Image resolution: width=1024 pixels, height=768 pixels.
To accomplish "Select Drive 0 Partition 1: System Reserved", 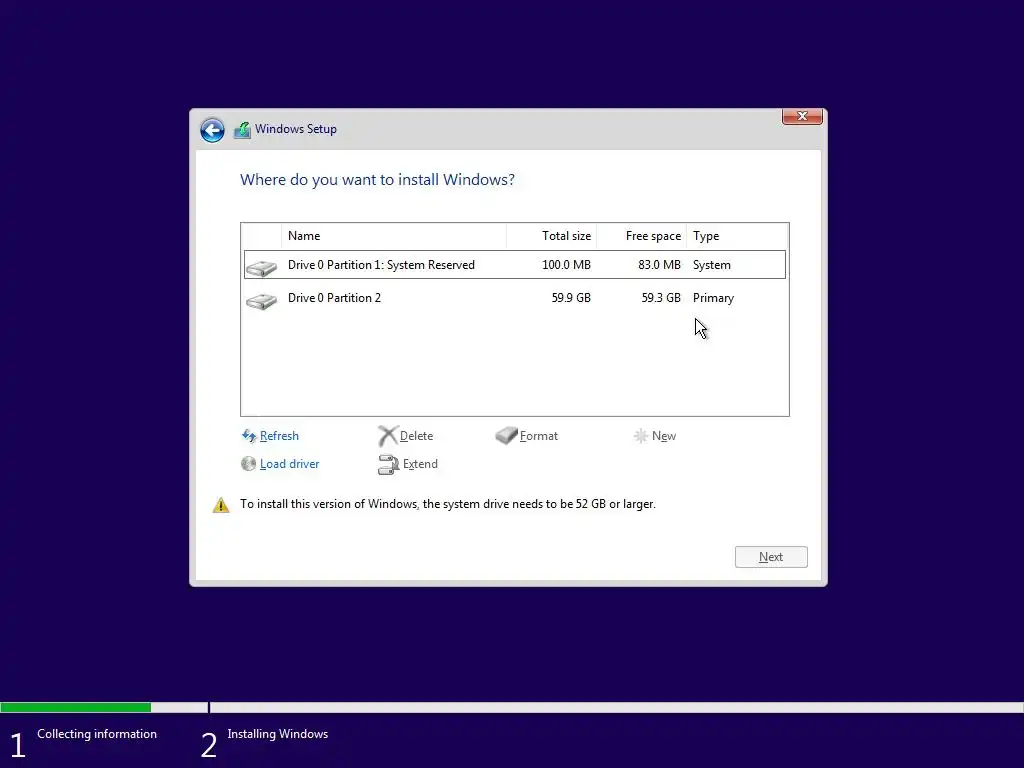I will click(x=515, y=264).
